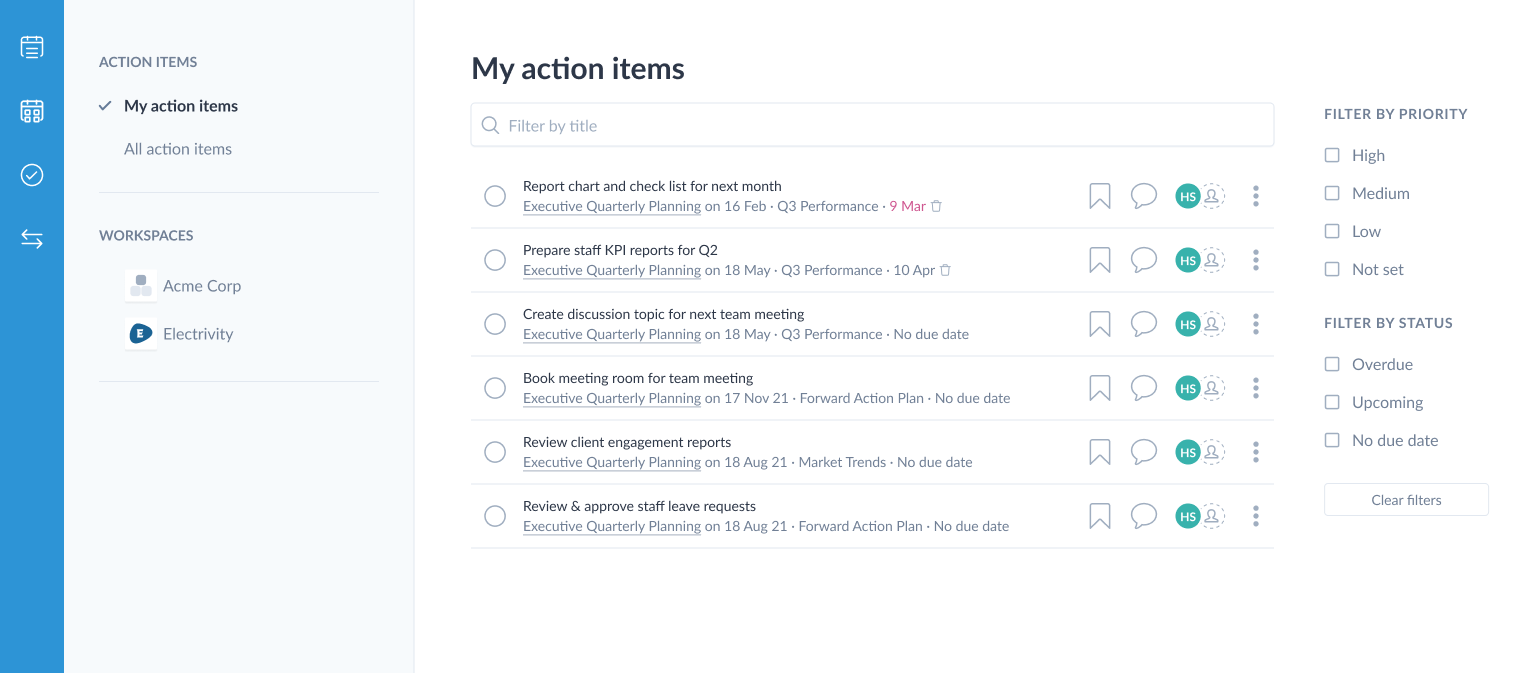Open more options for 'Book meeting room' item

[x=1256, y=388]
